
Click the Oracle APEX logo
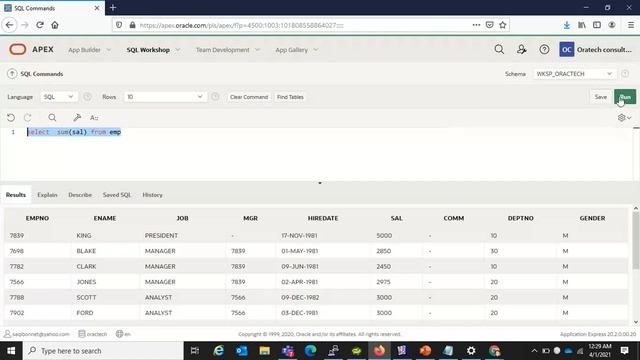[x=31, y=49]
